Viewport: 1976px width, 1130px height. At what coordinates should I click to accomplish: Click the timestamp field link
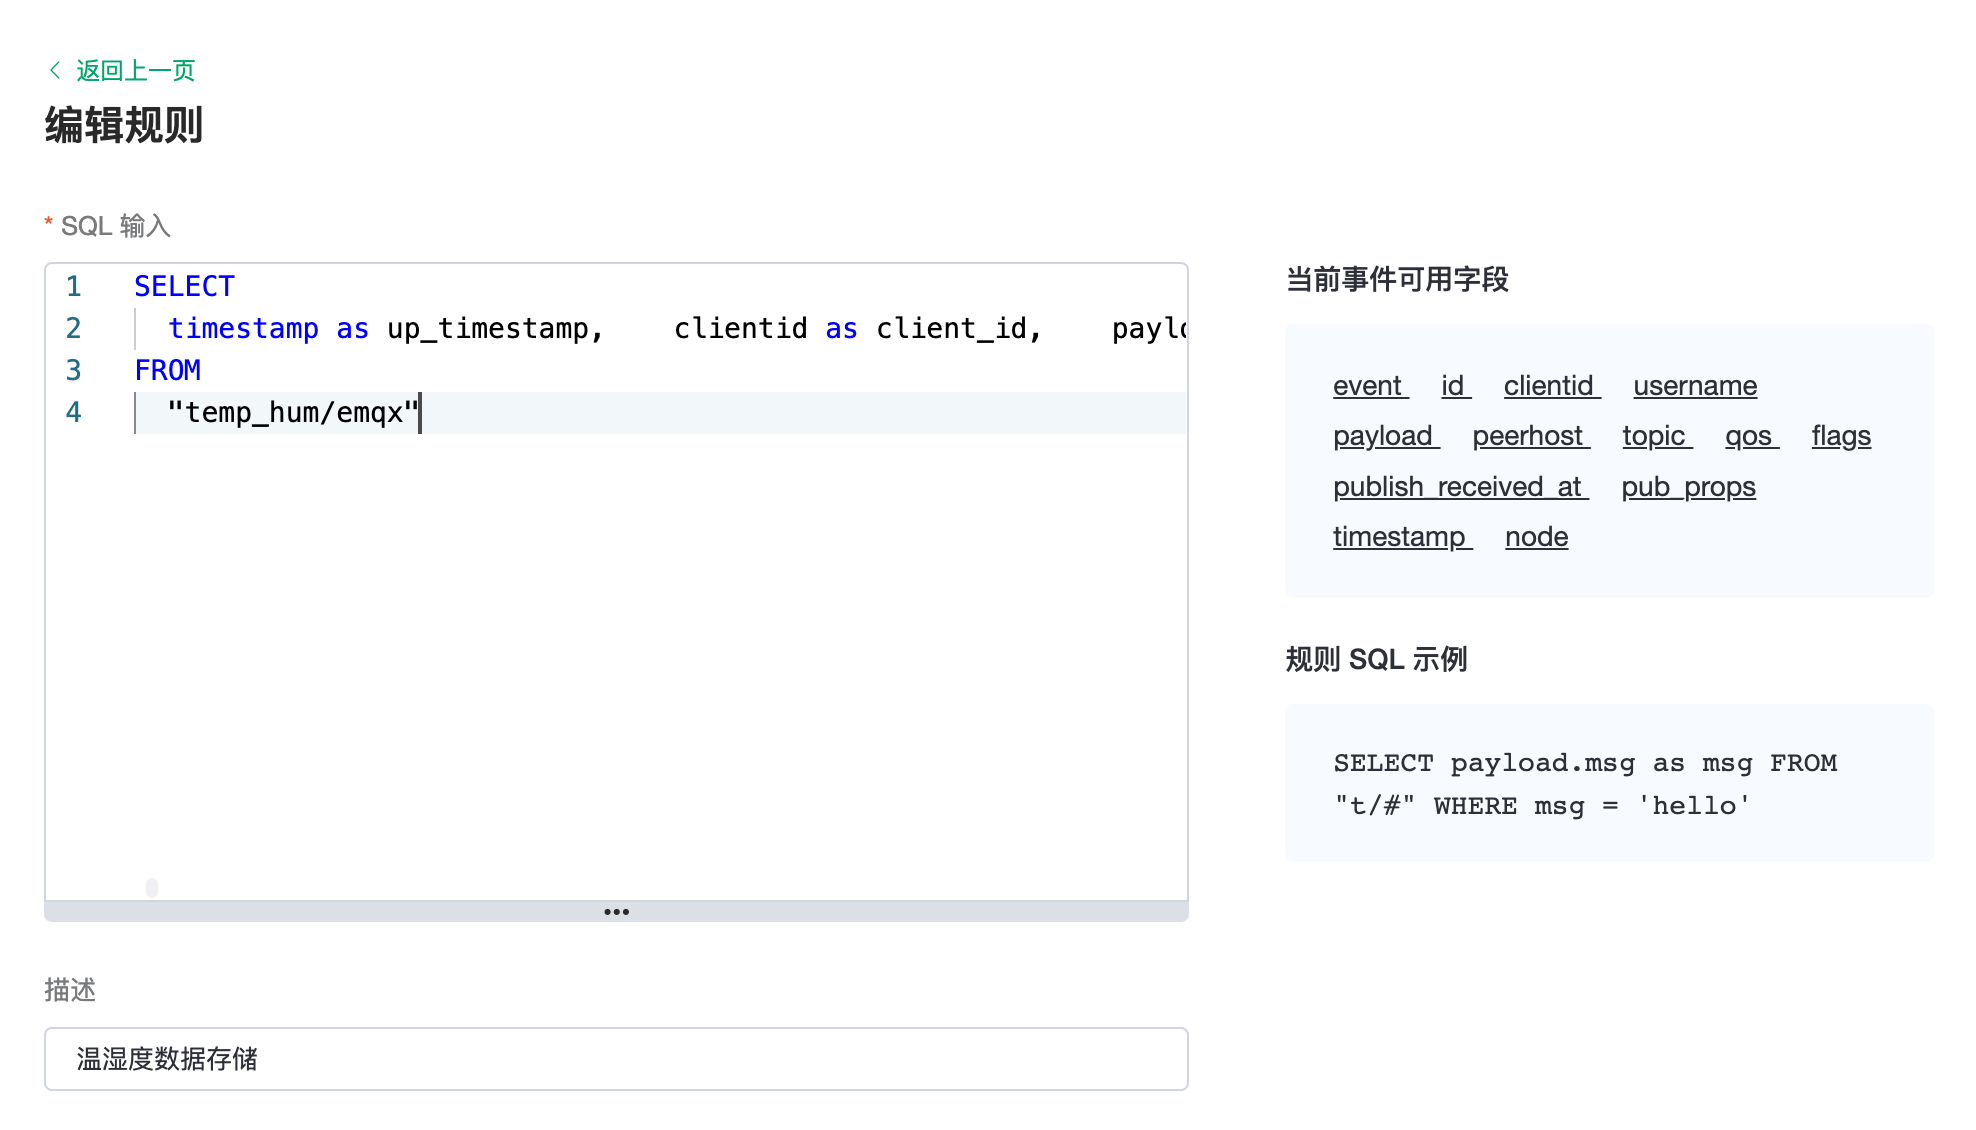1399,537
